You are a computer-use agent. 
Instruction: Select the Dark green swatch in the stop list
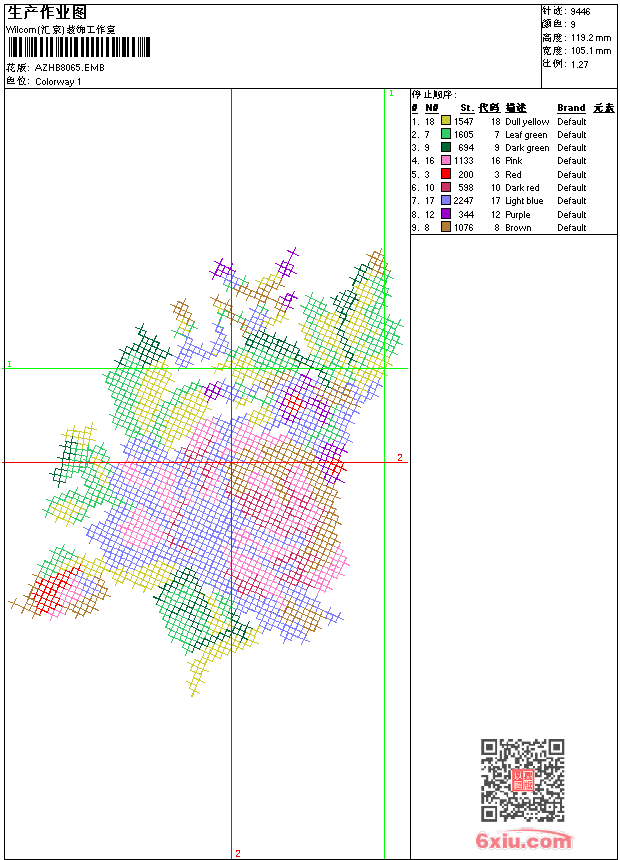(x=446, y=147)
